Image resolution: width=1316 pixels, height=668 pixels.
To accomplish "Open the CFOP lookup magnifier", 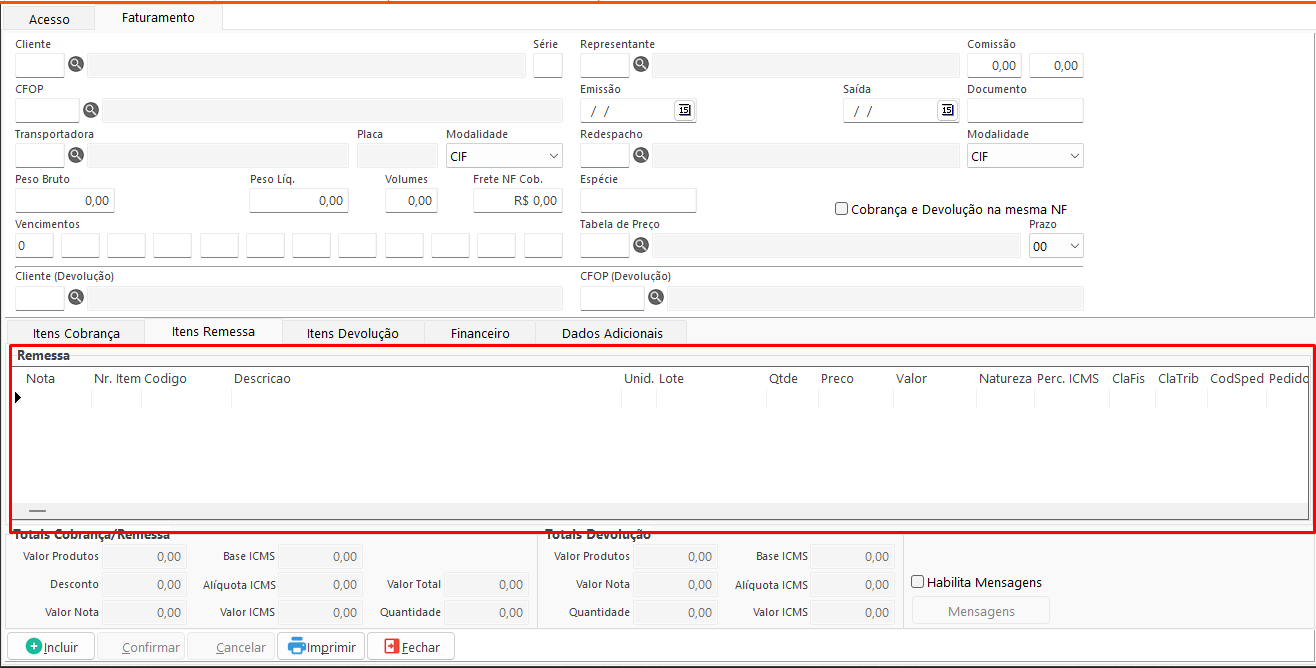I will tap(90, 111).
